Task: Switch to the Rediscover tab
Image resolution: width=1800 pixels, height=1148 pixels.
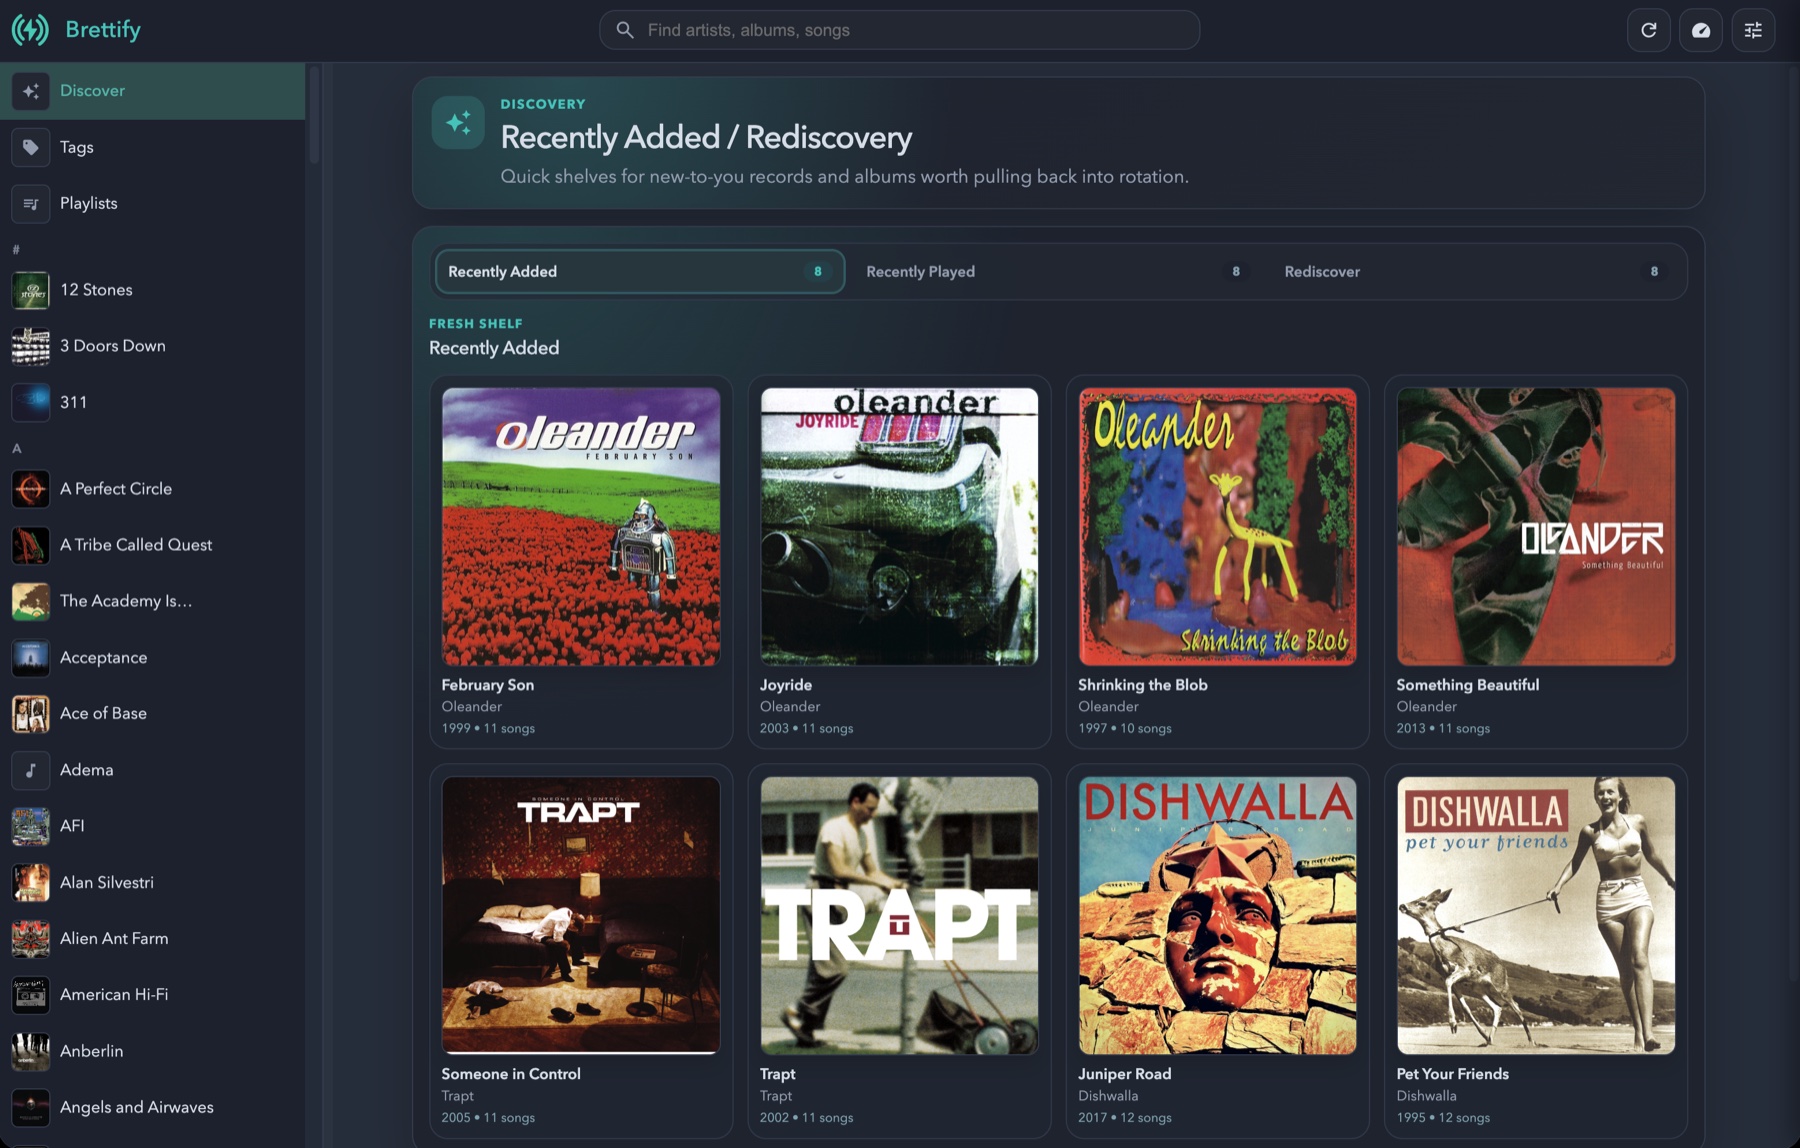Action: (x=1476, y=271)
